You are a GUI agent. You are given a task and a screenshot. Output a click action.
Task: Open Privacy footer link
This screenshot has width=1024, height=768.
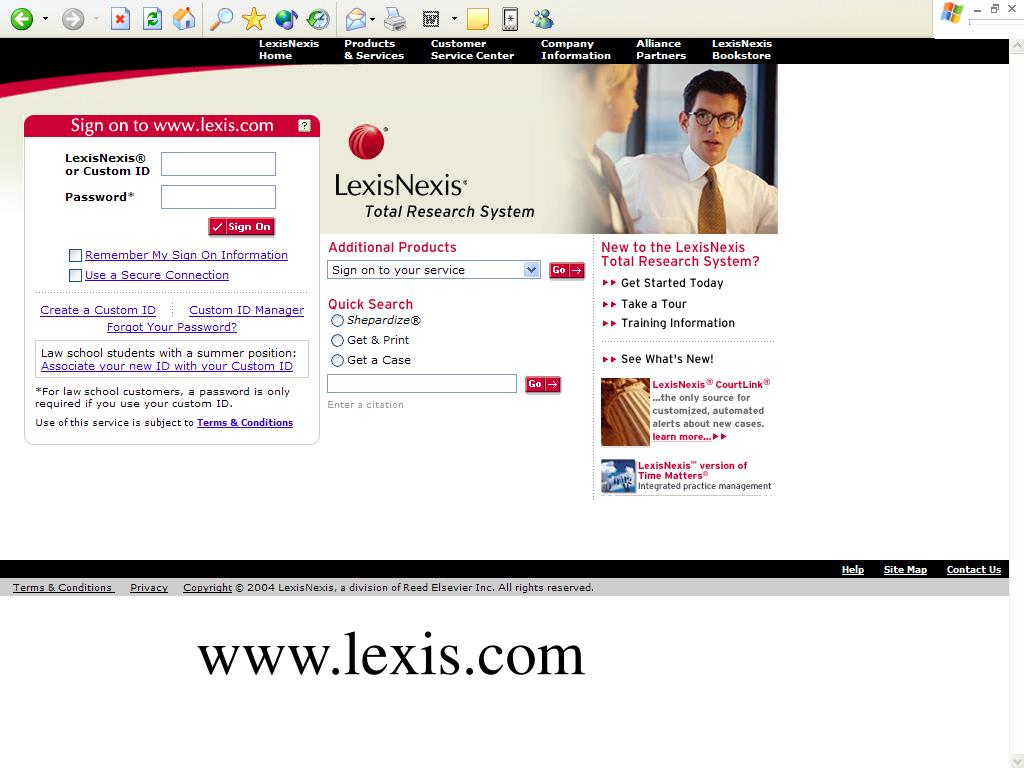point(149,588)
